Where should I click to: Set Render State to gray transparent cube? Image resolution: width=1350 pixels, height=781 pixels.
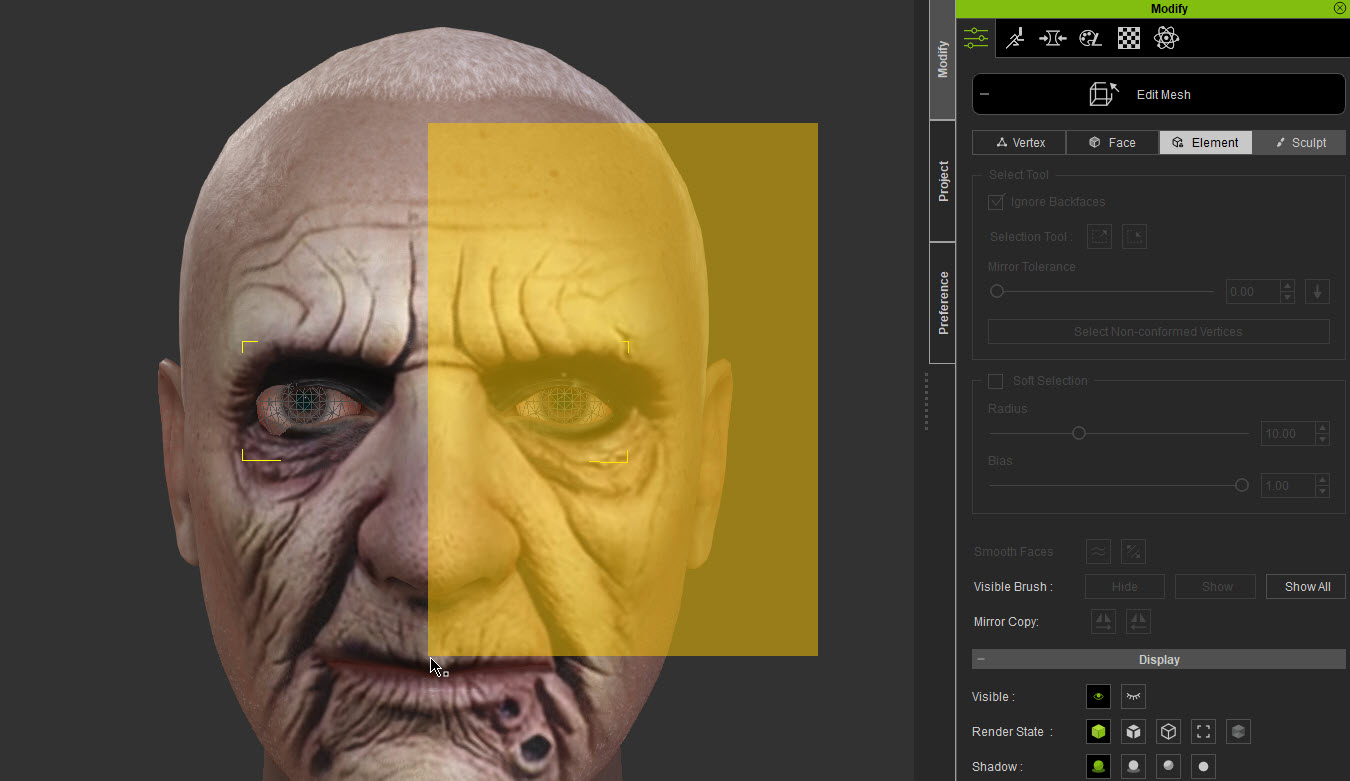point(1238,731)
